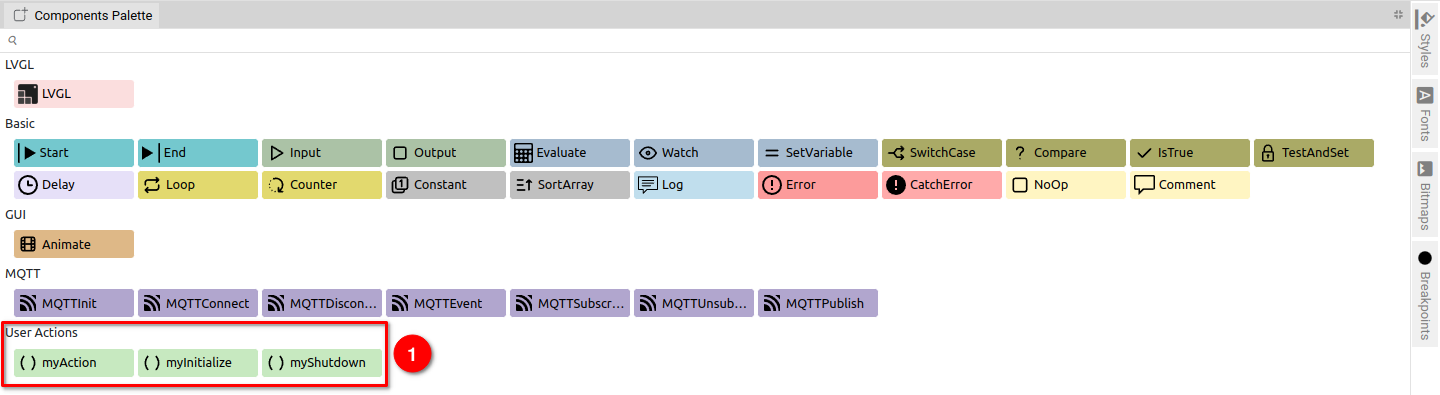This screenshot has width=1440, height=395.
Task: Select the Delay component
Action: coord(74,185)
